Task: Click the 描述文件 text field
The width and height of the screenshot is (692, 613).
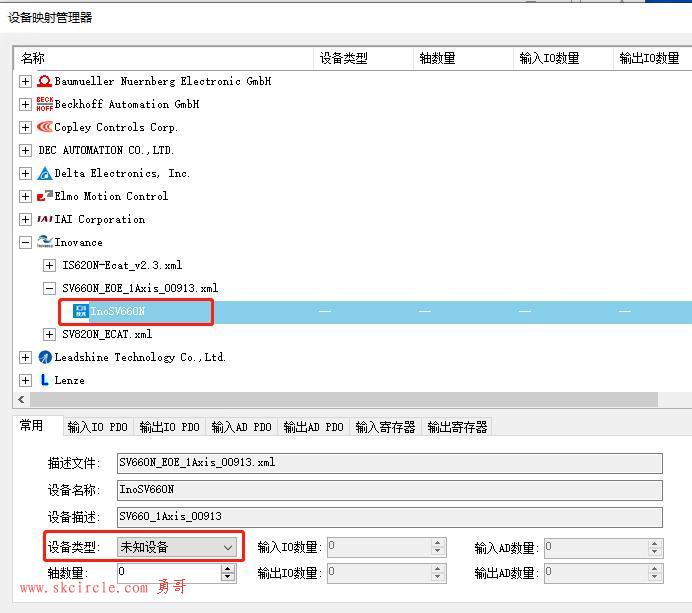Action: click(x=390, y=463)
